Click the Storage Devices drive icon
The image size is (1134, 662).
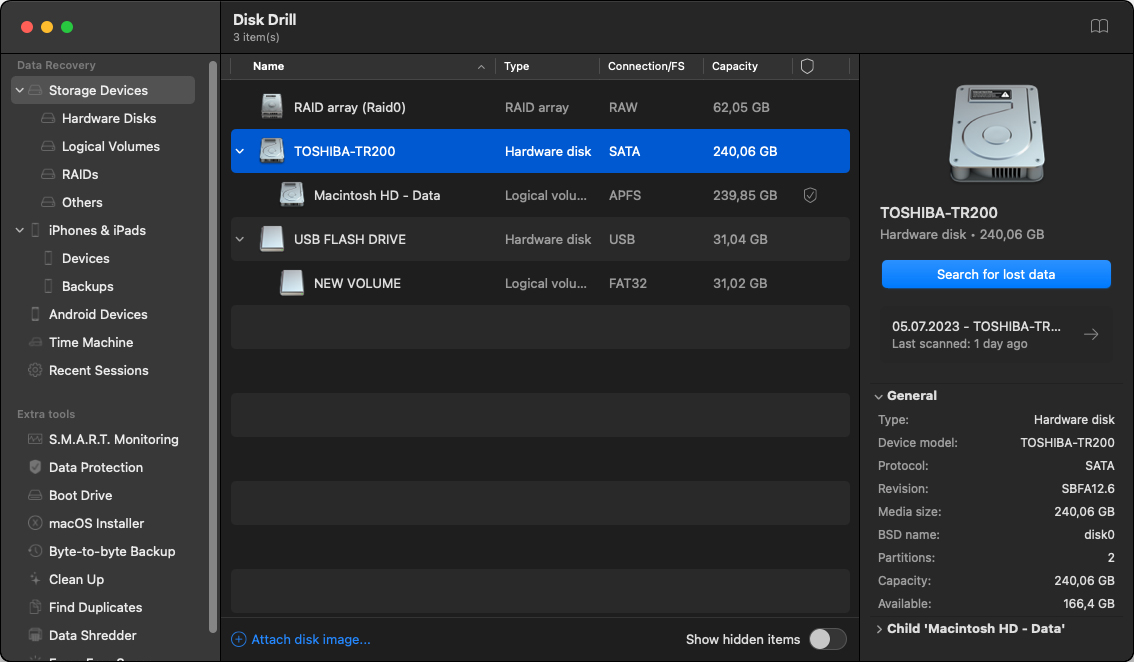point(35,90)
